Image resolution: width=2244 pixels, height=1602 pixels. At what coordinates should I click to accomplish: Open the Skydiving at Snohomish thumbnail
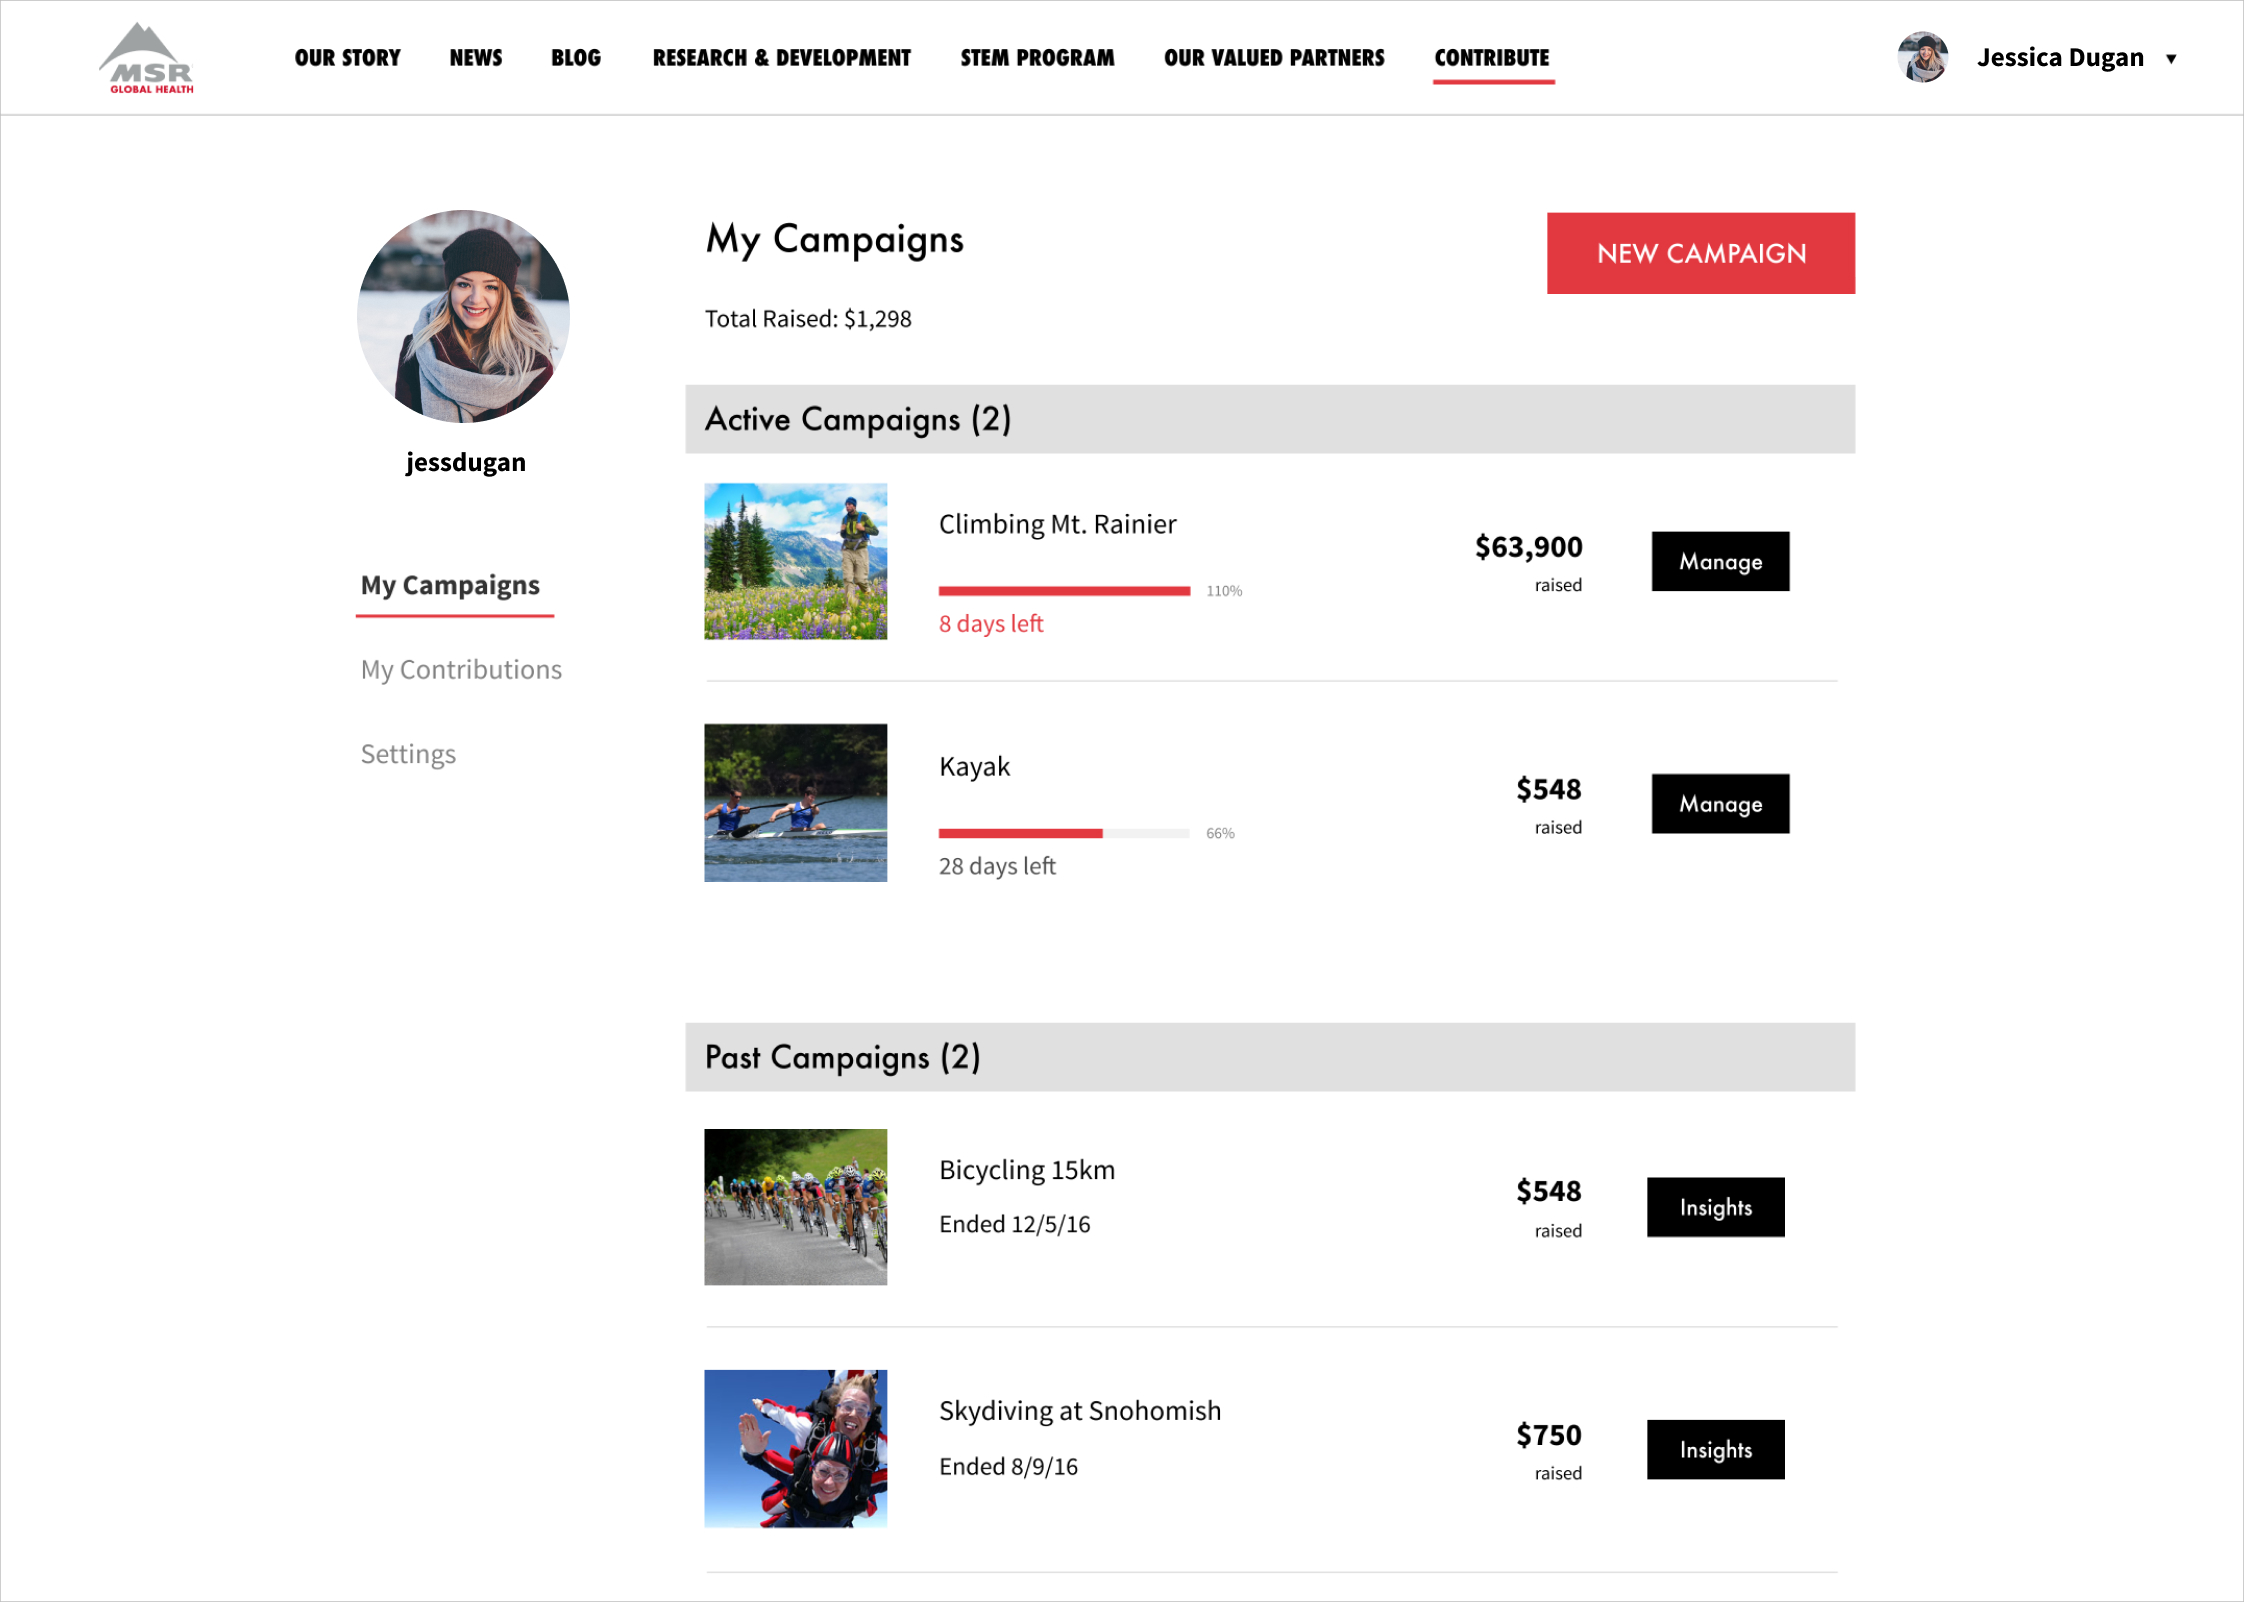795,1448
